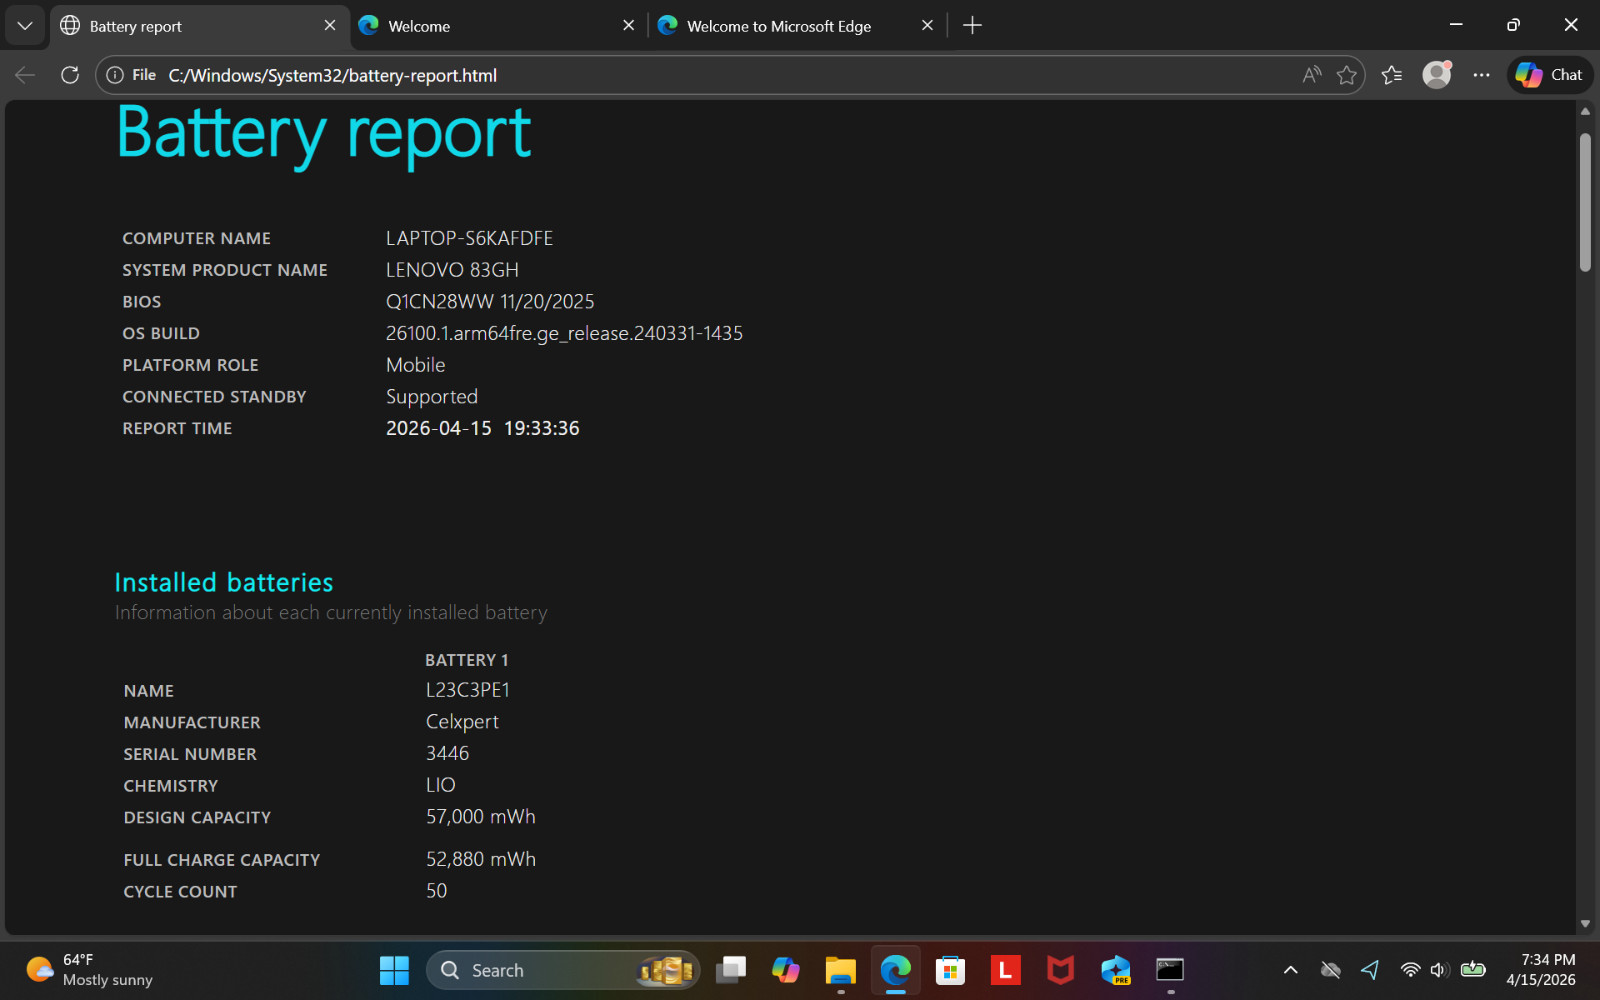Click the full charge capacity '52,880 mWh'

[481, 860]
